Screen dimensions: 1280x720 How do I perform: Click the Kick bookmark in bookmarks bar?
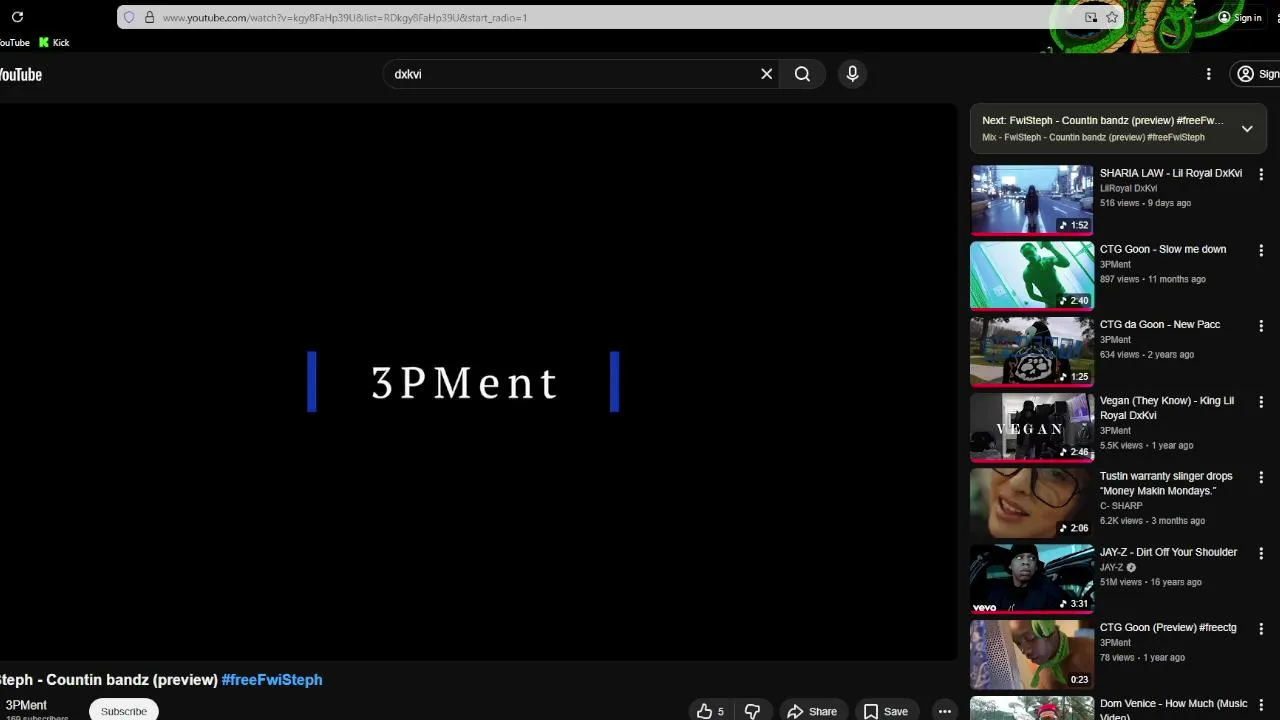tap(54, 42)
